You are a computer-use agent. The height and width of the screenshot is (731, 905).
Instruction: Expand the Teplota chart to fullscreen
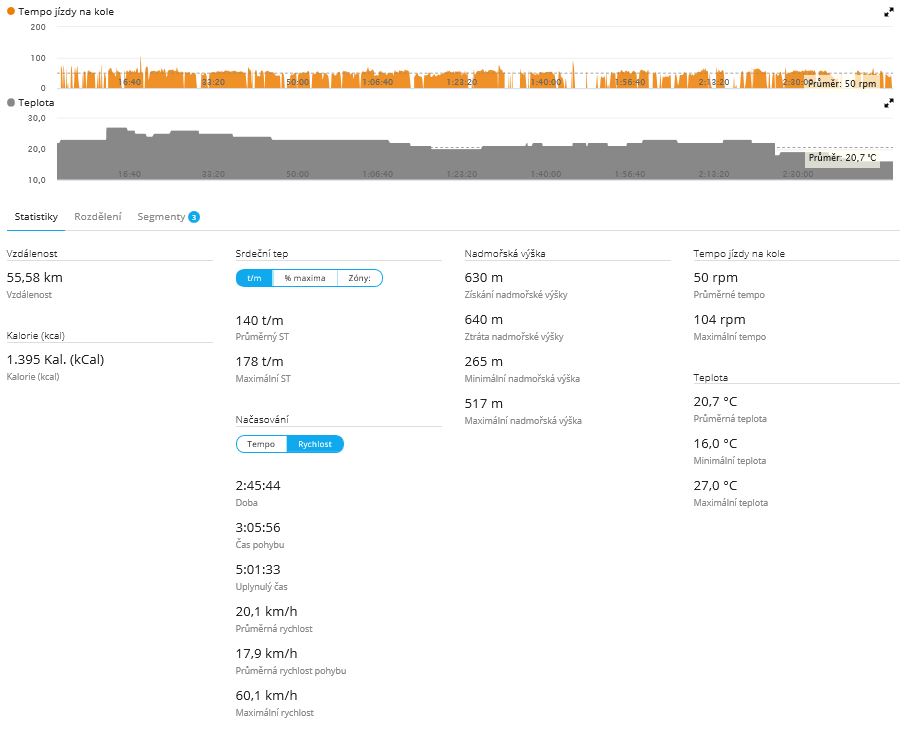tap(889, 103)
